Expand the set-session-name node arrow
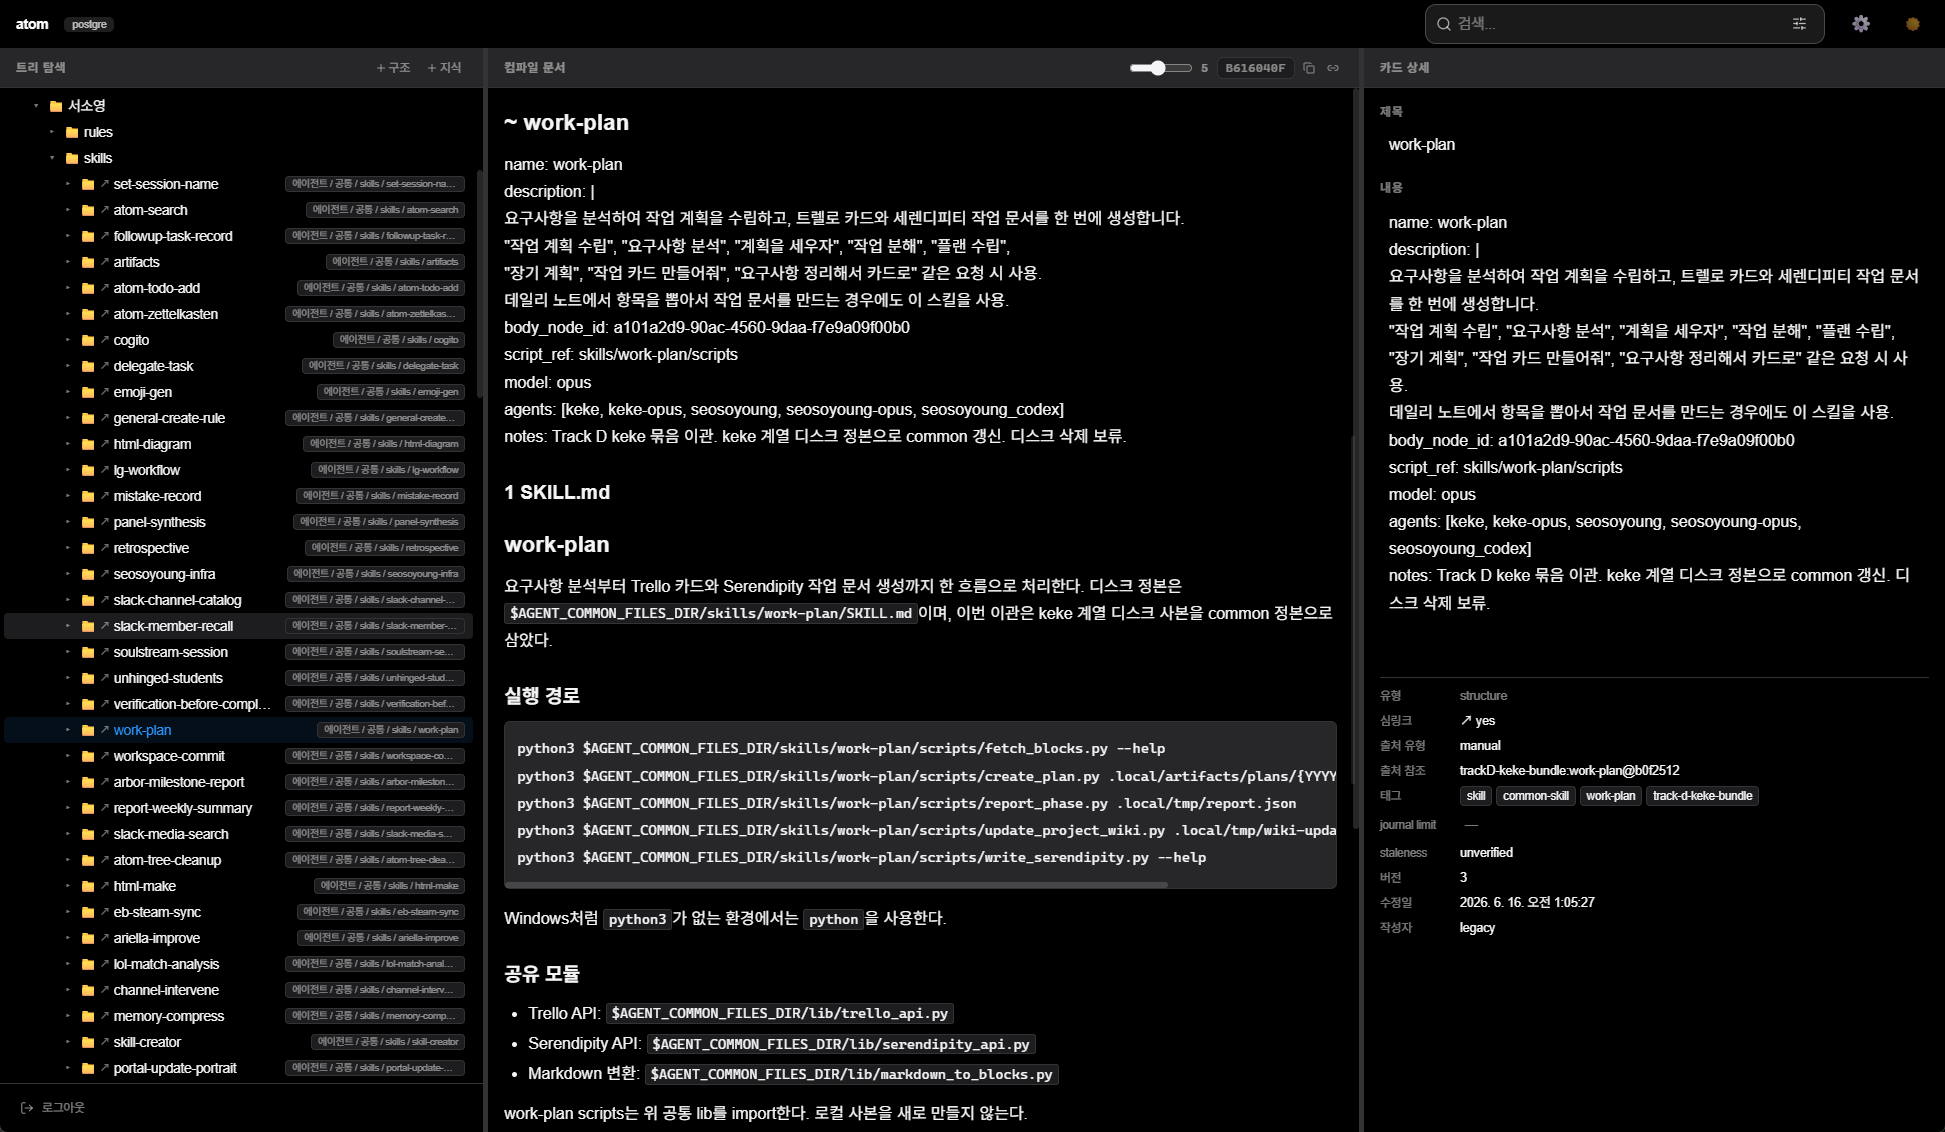The image size is (1945, 1132). tap(68, 184)
